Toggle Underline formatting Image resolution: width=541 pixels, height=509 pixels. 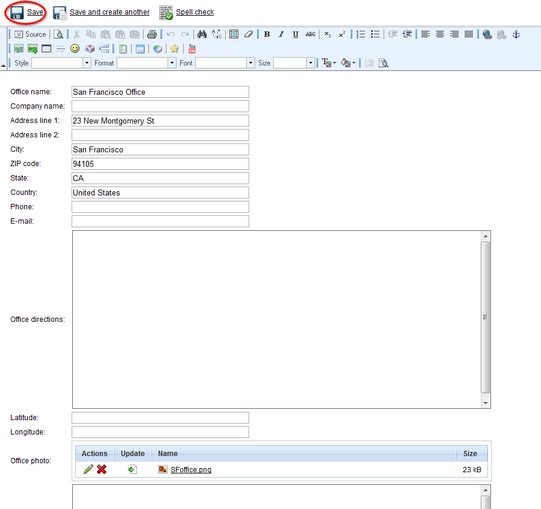pyautogui.click(x=295, y=34)
